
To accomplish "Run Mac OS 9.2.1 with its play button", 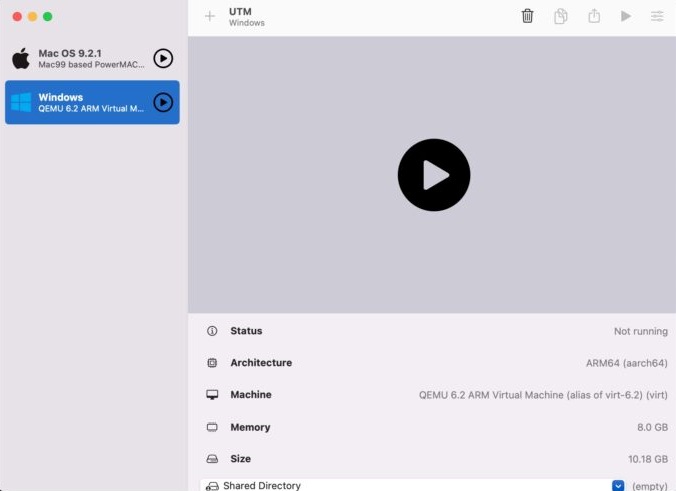I will (163, 58).
